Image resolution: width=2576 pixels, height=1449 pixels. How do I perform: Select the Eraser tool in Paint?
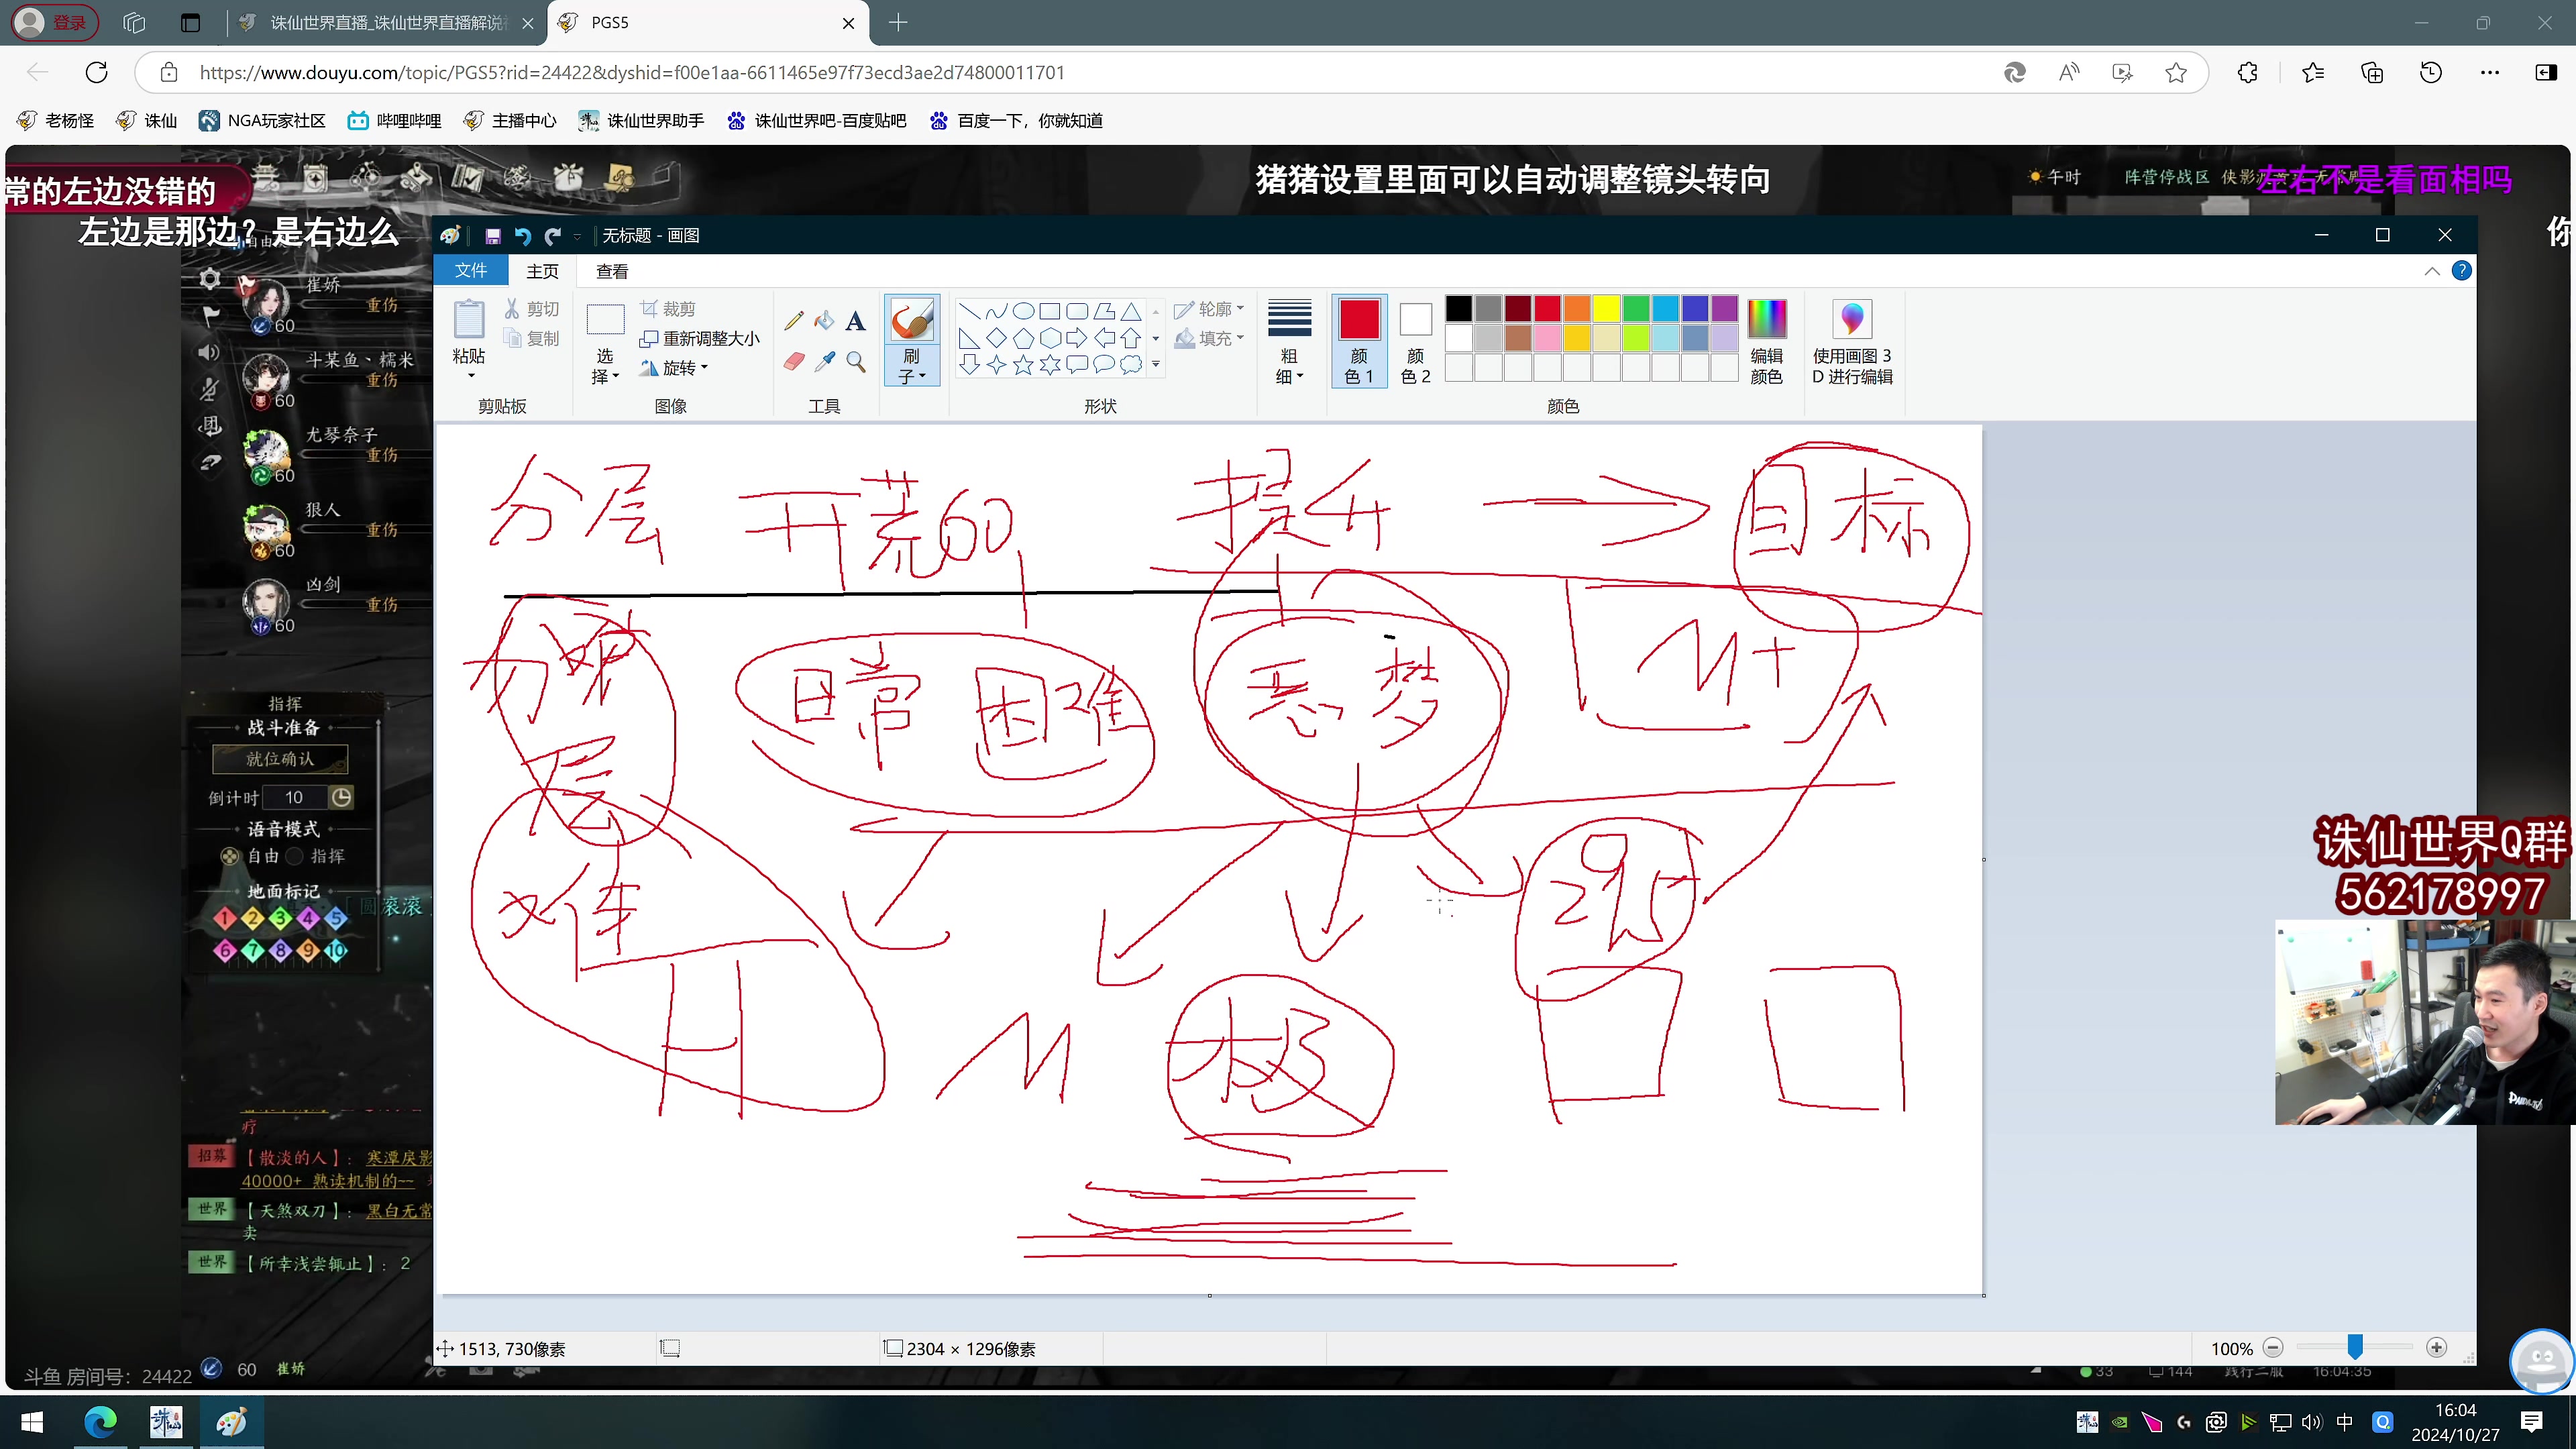(794, 361)
